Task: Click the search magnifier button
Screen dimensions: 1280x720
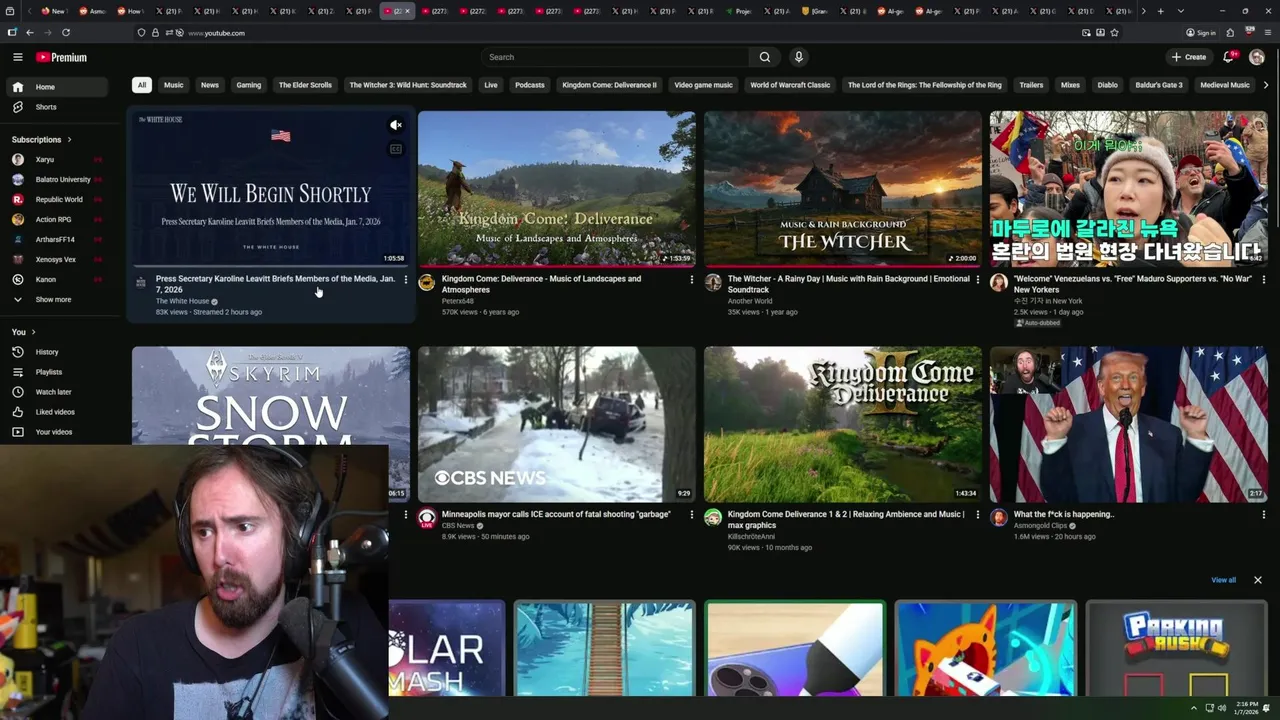Action: click(765, 57)
